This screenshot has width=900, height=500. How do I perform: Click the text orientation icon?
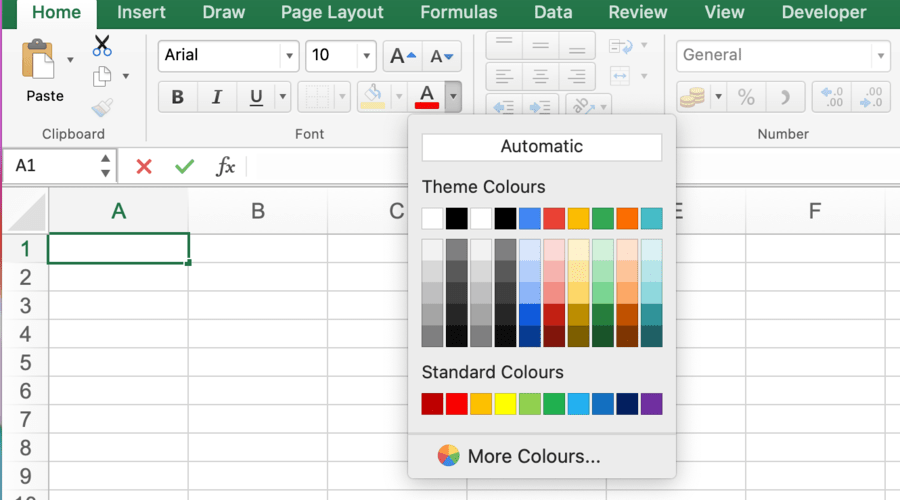click(583, 106)
